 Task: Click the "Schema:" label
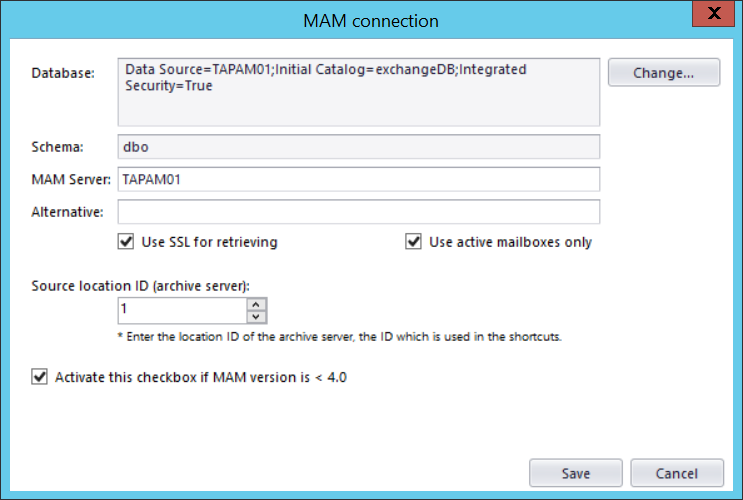click(x=58, y=146)
